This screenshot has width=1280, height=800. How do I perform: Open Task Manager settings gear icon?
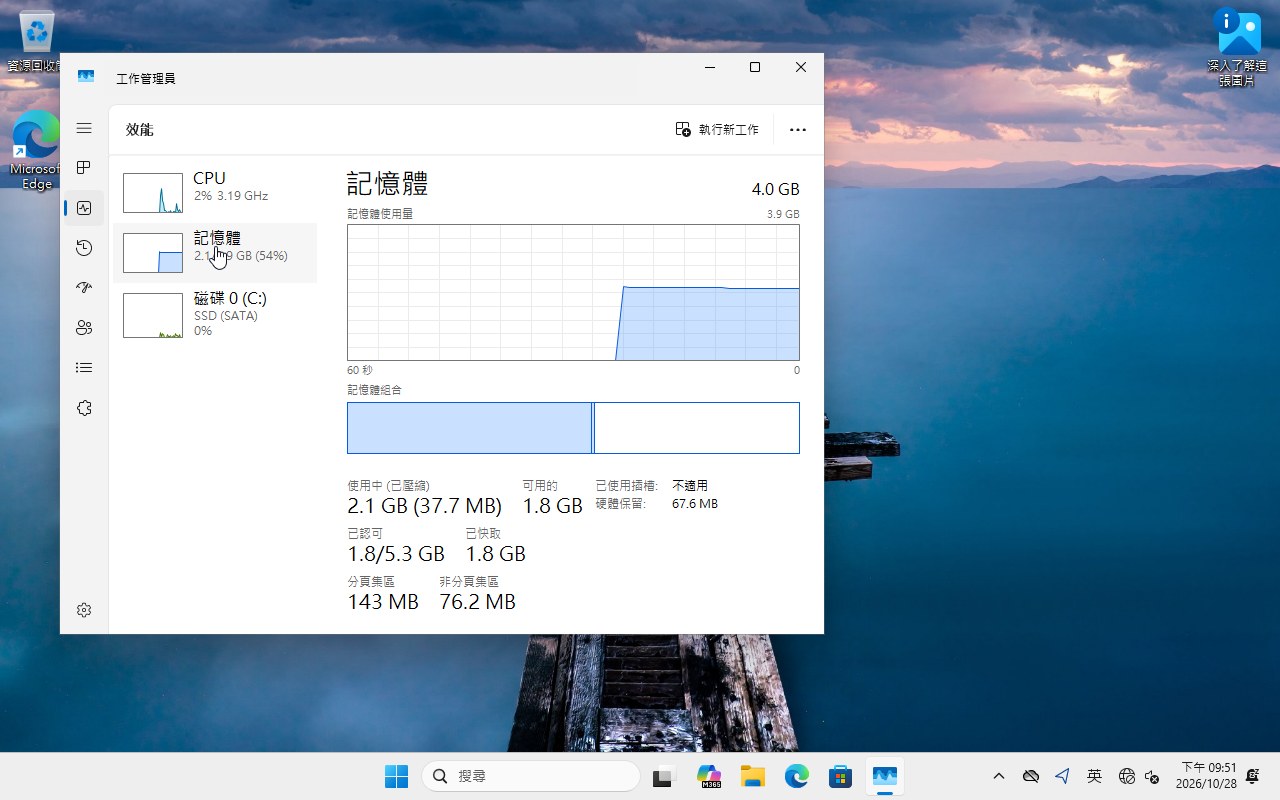(84, 610)
